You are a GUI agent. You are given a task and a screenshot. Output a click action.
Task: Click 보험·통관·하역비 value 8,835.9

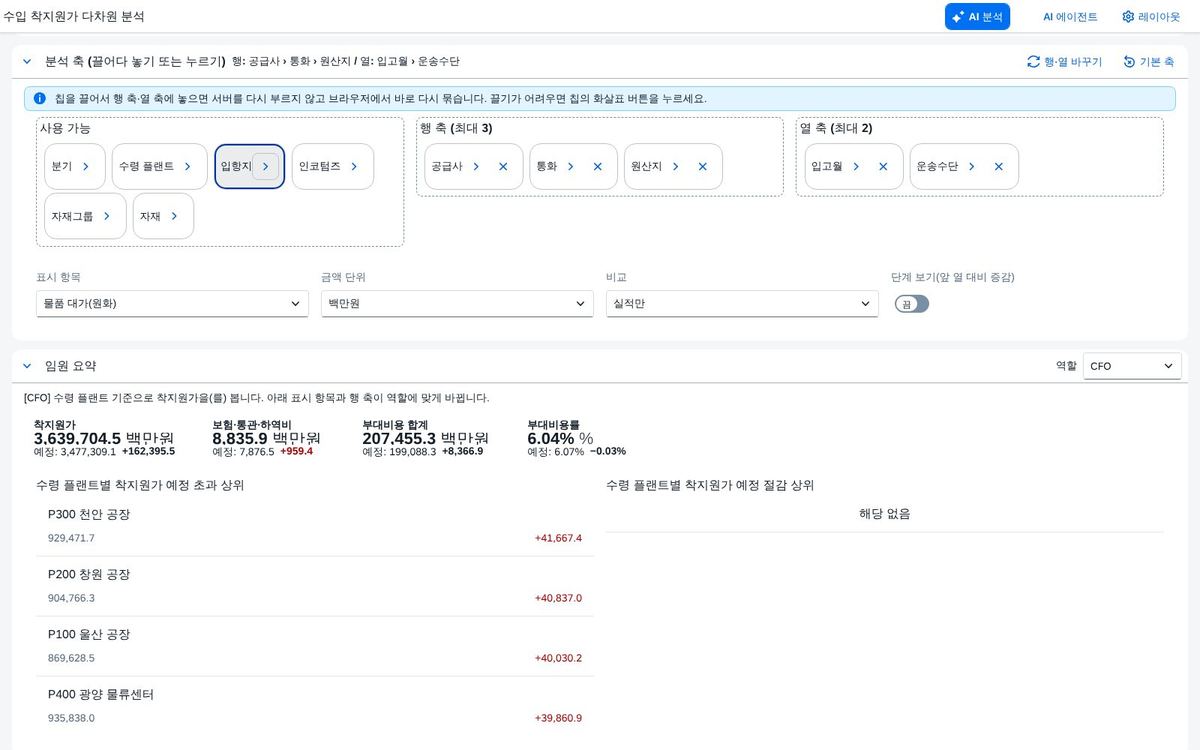click(240, 438)
